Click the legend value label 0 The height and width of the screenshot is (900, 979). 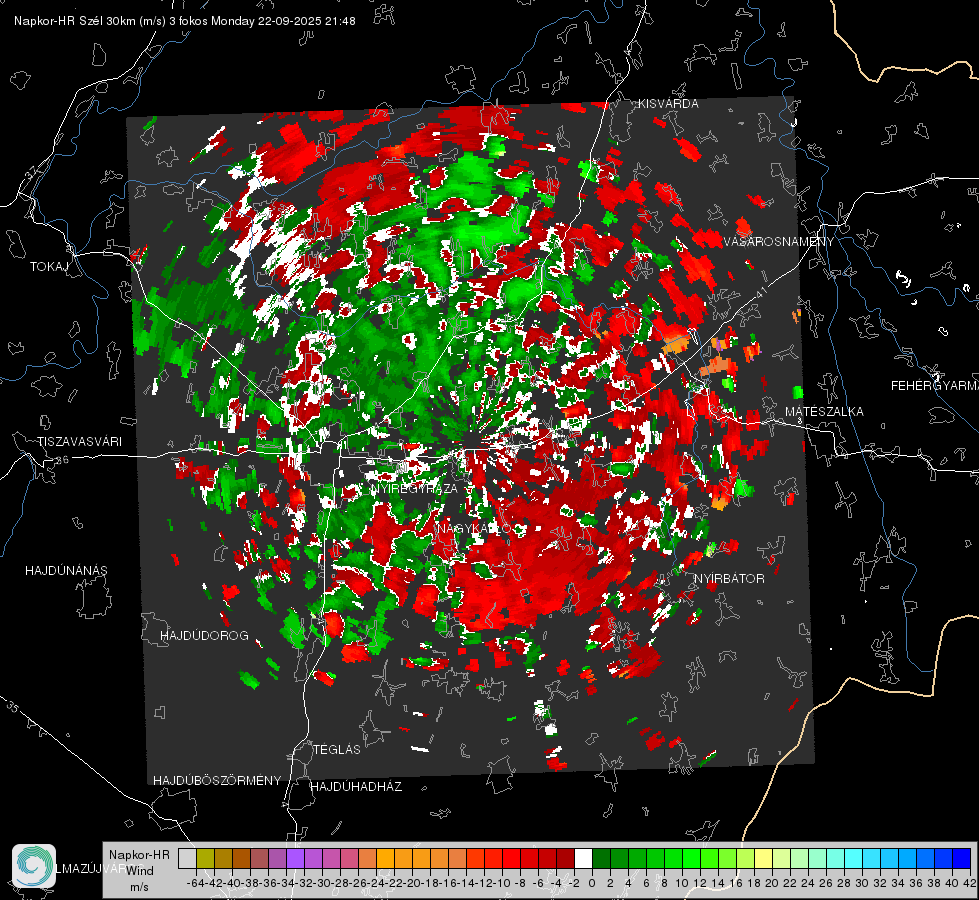pyautogui.click(x=592, y=883)
